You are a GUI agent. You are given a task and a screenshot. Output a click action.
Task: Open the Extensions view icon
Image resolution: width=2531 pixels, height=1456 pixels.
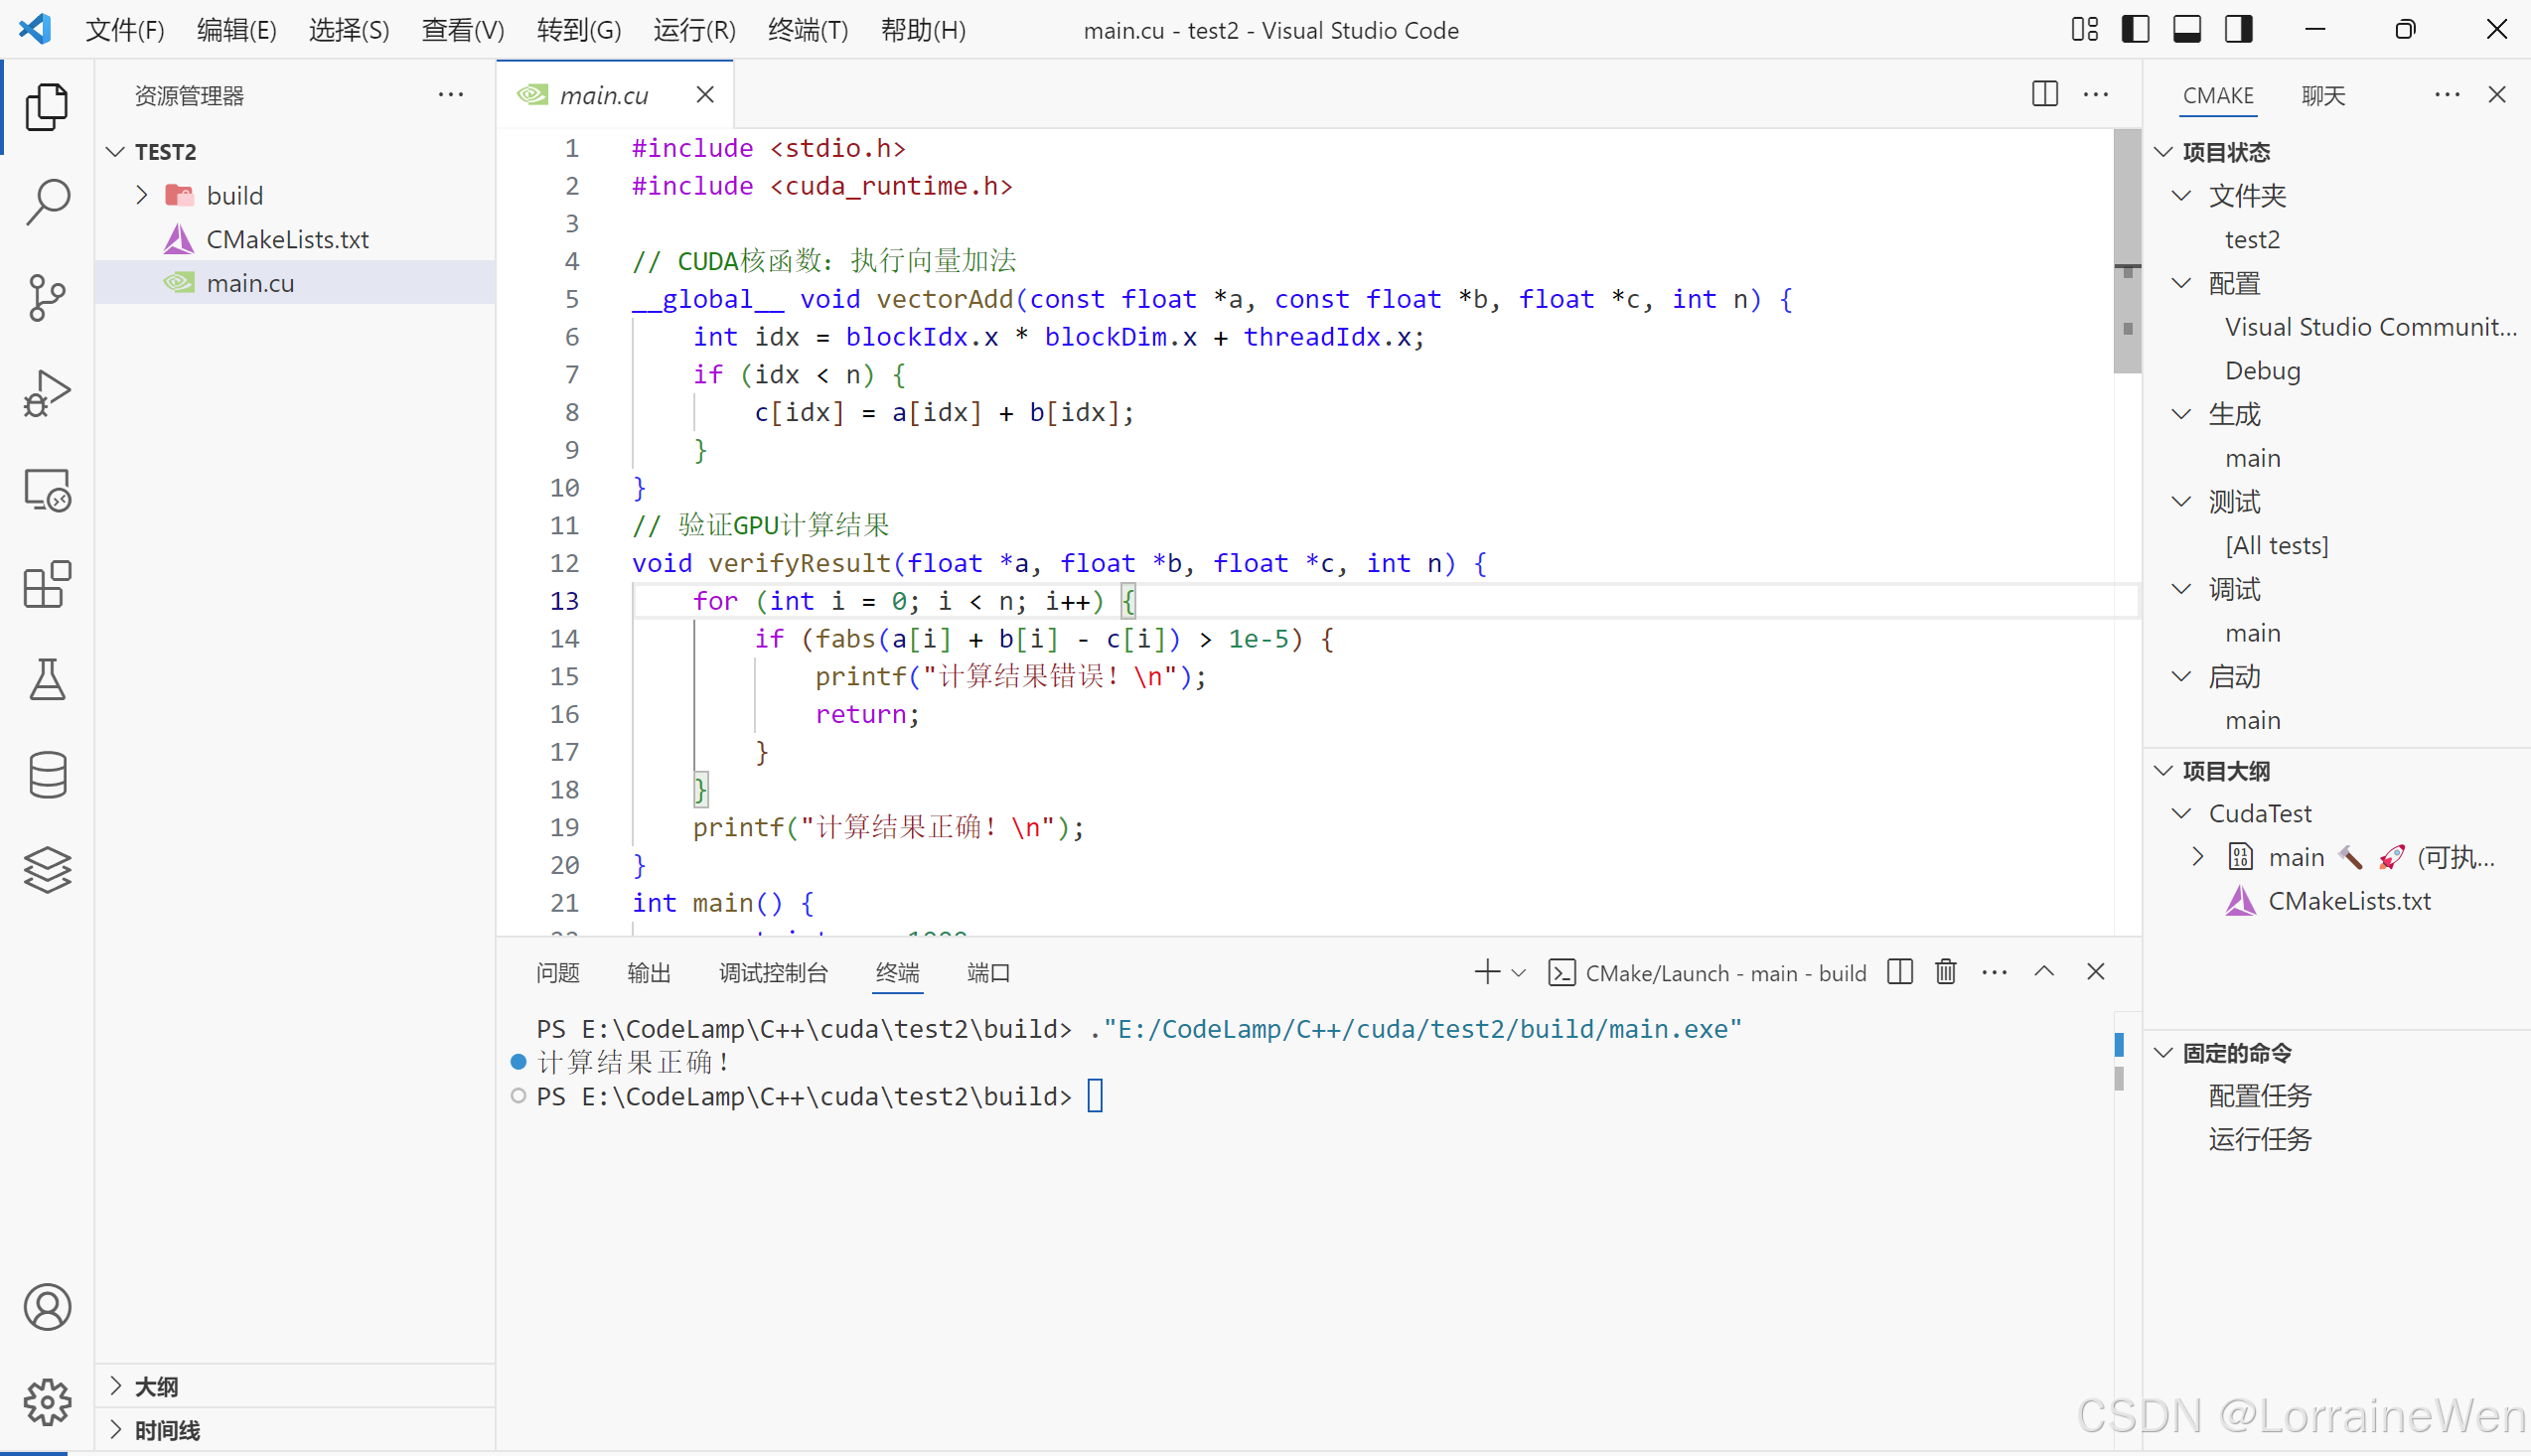coord(47,584)
